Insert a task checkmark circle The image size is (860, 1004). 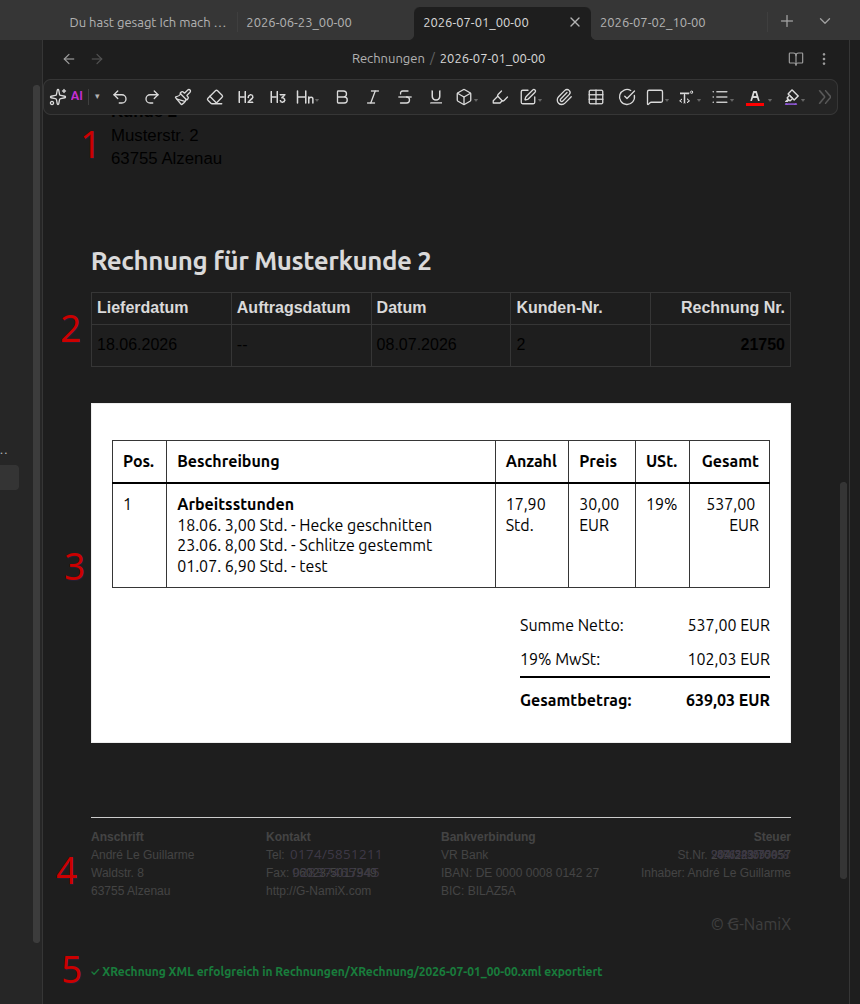coord(627,97)
